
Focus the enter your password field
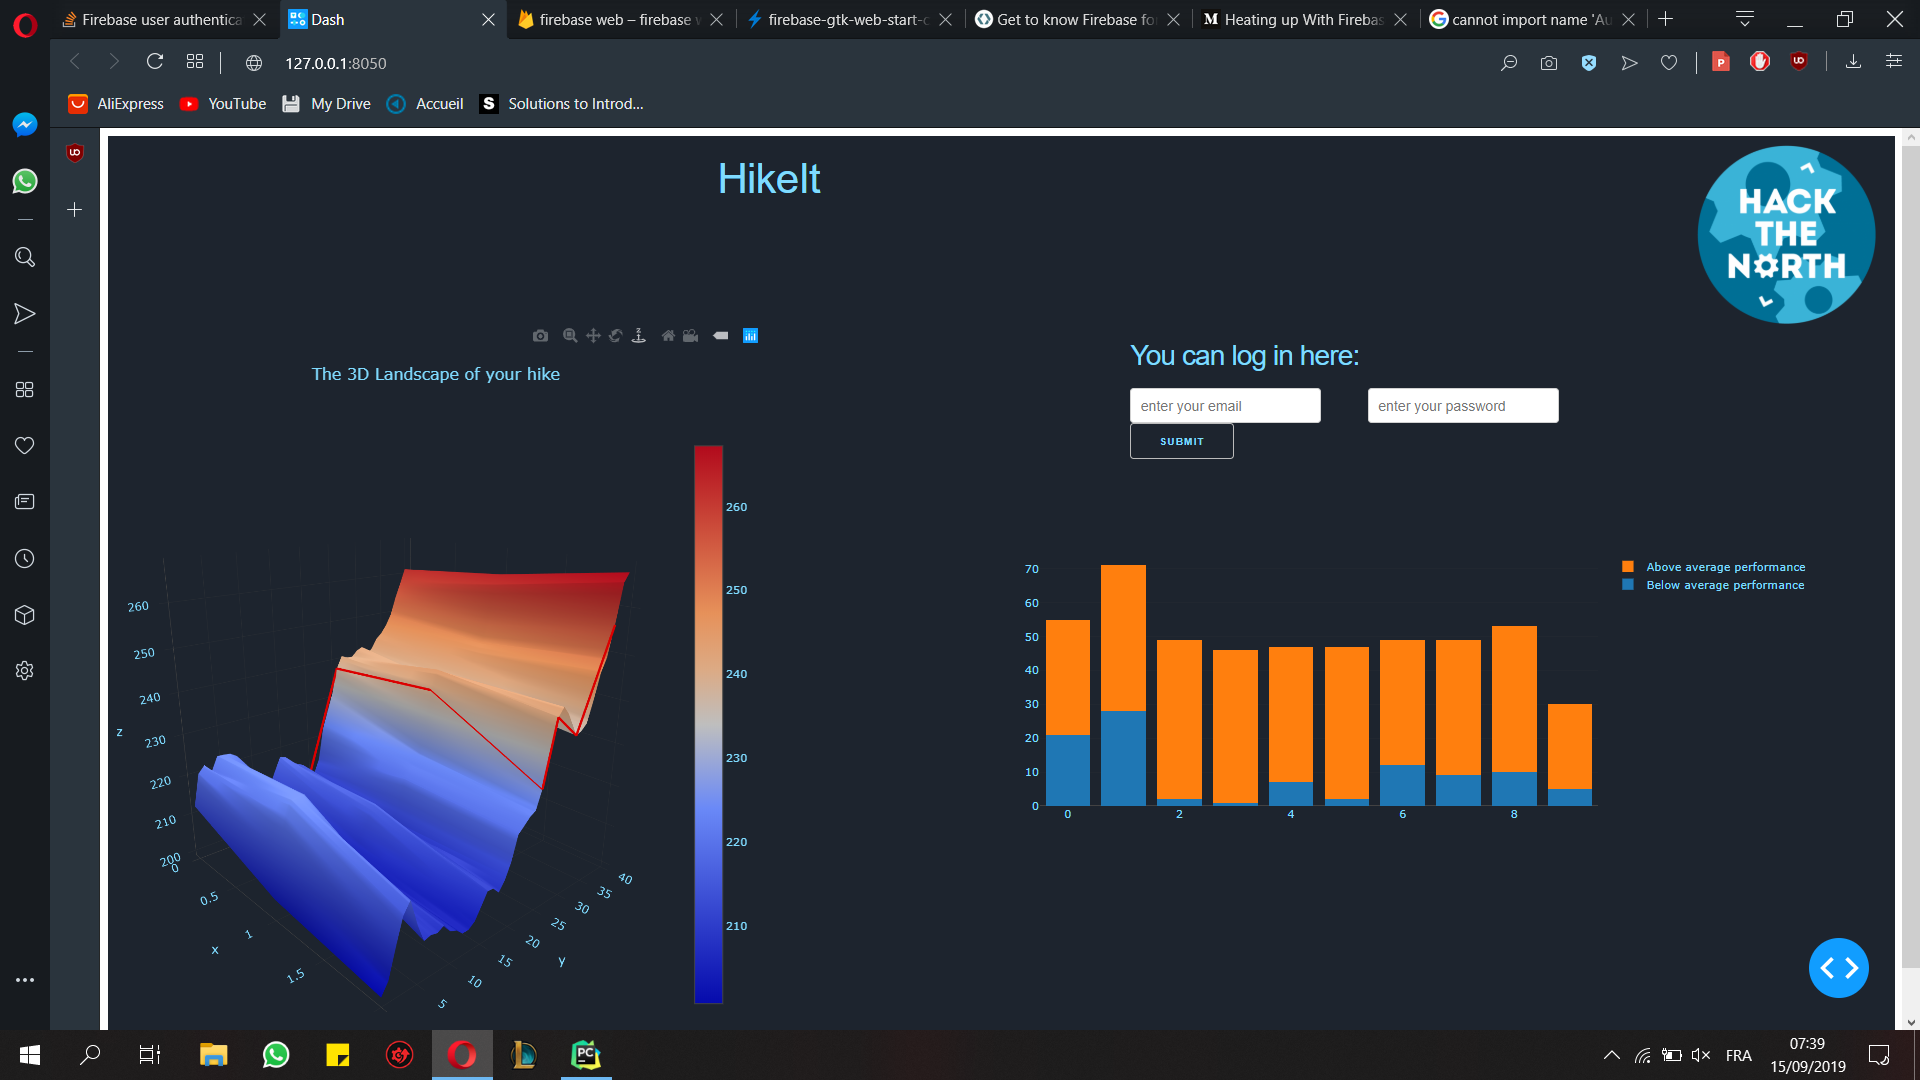click(x=1462, y=406)
